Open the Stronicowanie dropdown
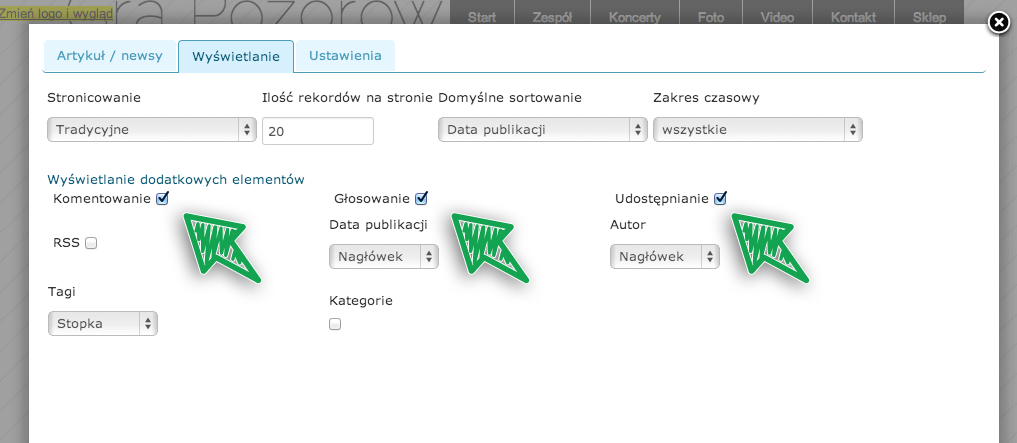This screenshot has height=443, width=1017. (152, 129)
